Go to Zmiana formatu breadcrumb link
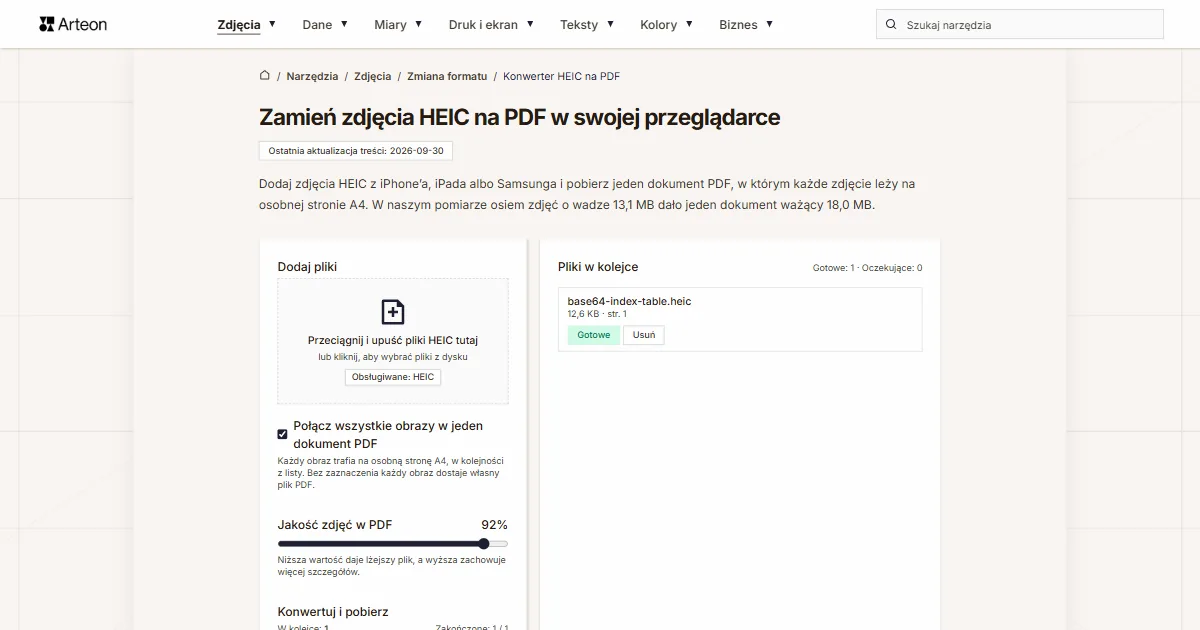This screenshot has width=1200, height=630. [447, 76]
